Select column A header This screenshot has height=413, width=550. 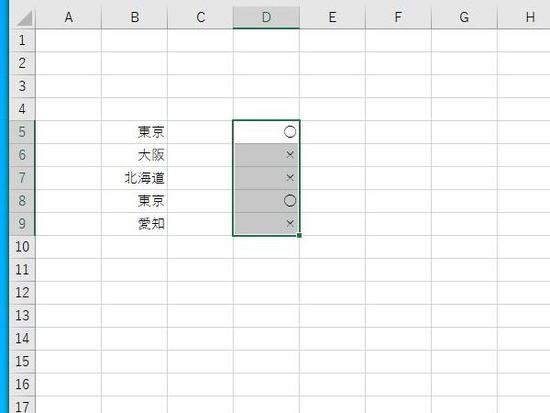pos(68,18)
